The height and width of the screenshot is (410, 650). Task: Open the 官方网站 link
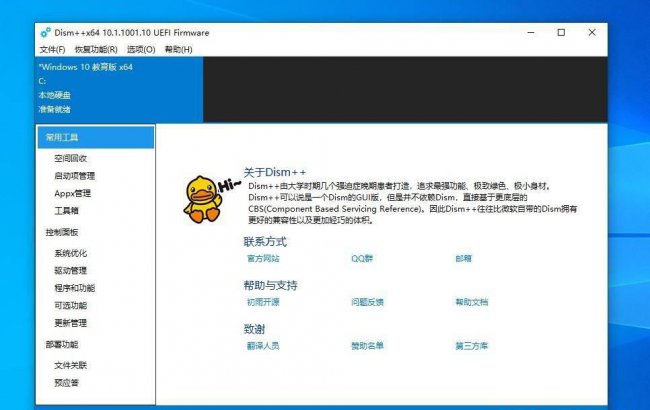263,258
